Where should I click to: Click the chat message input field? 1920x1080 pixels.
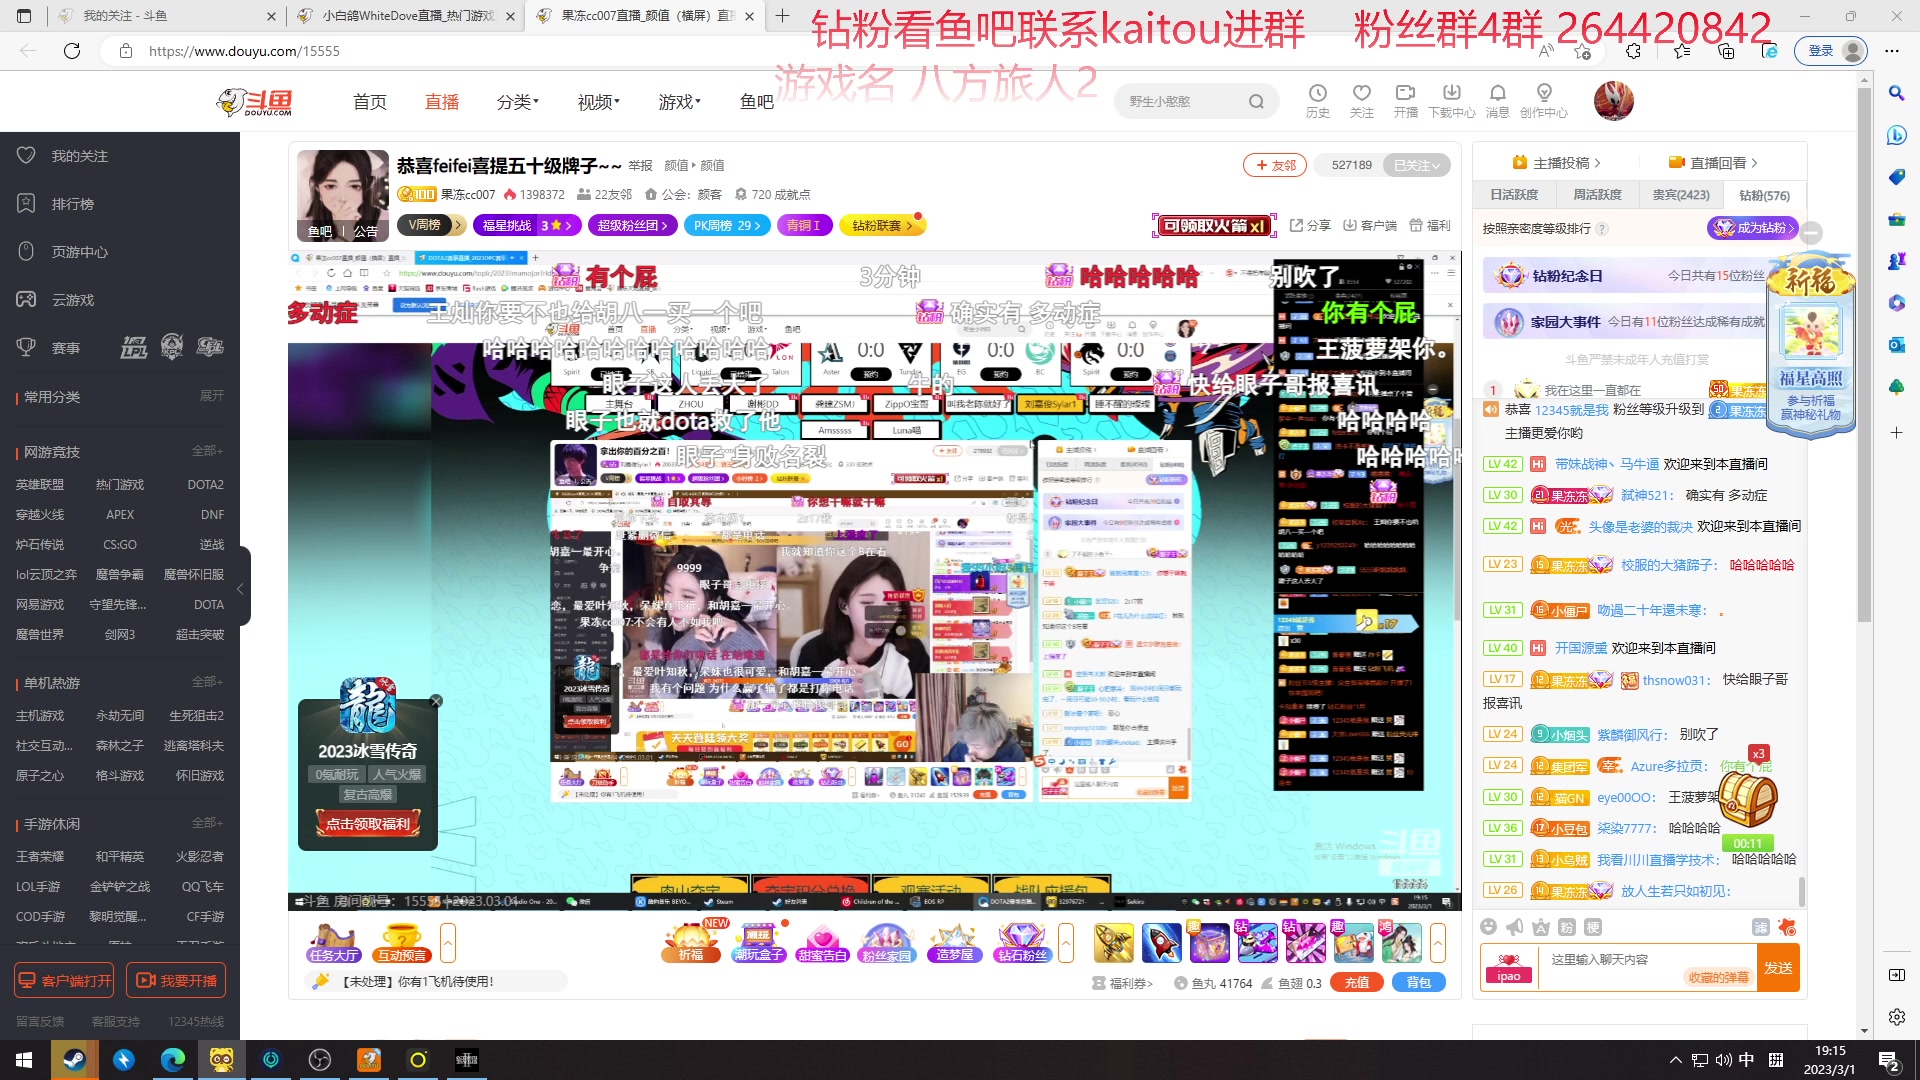pos(1640,960)
